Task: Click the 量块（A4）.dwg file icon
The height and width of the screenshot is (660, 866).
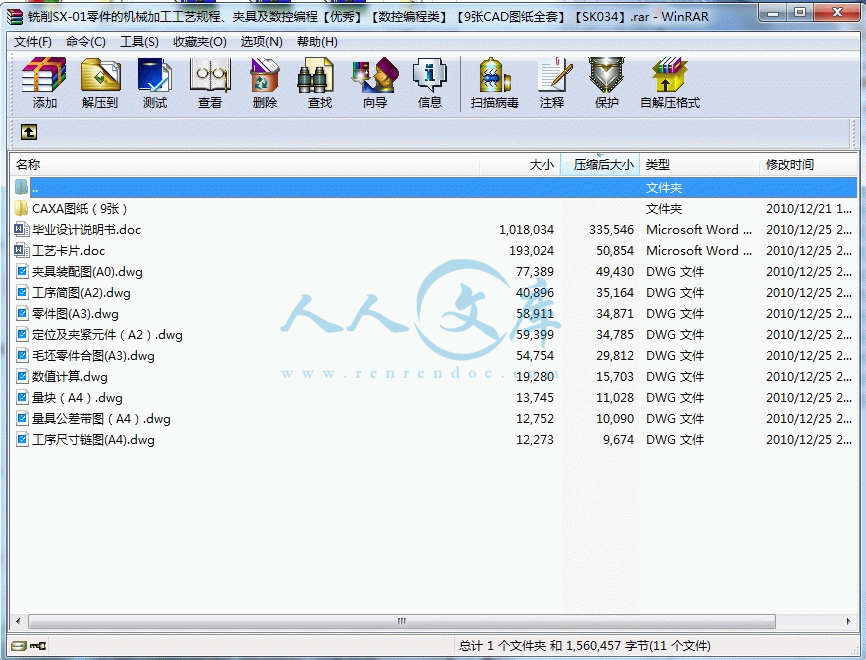Action: pos(22,398)
